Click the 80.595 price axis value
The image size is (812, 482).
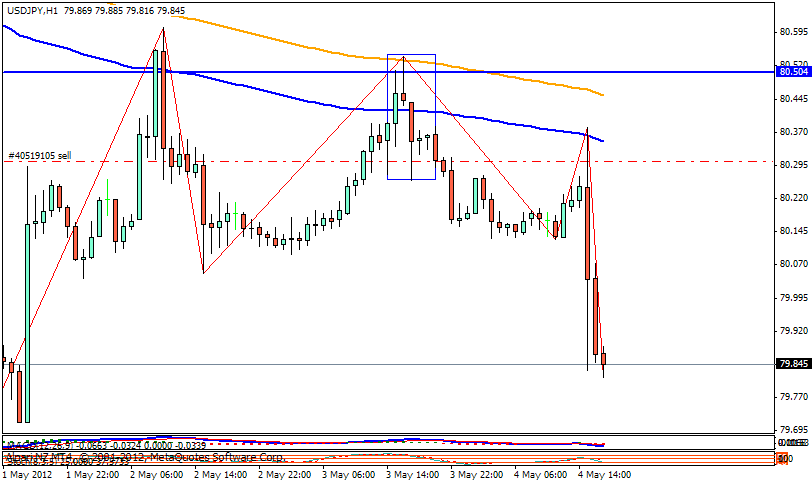coord(794,32)
